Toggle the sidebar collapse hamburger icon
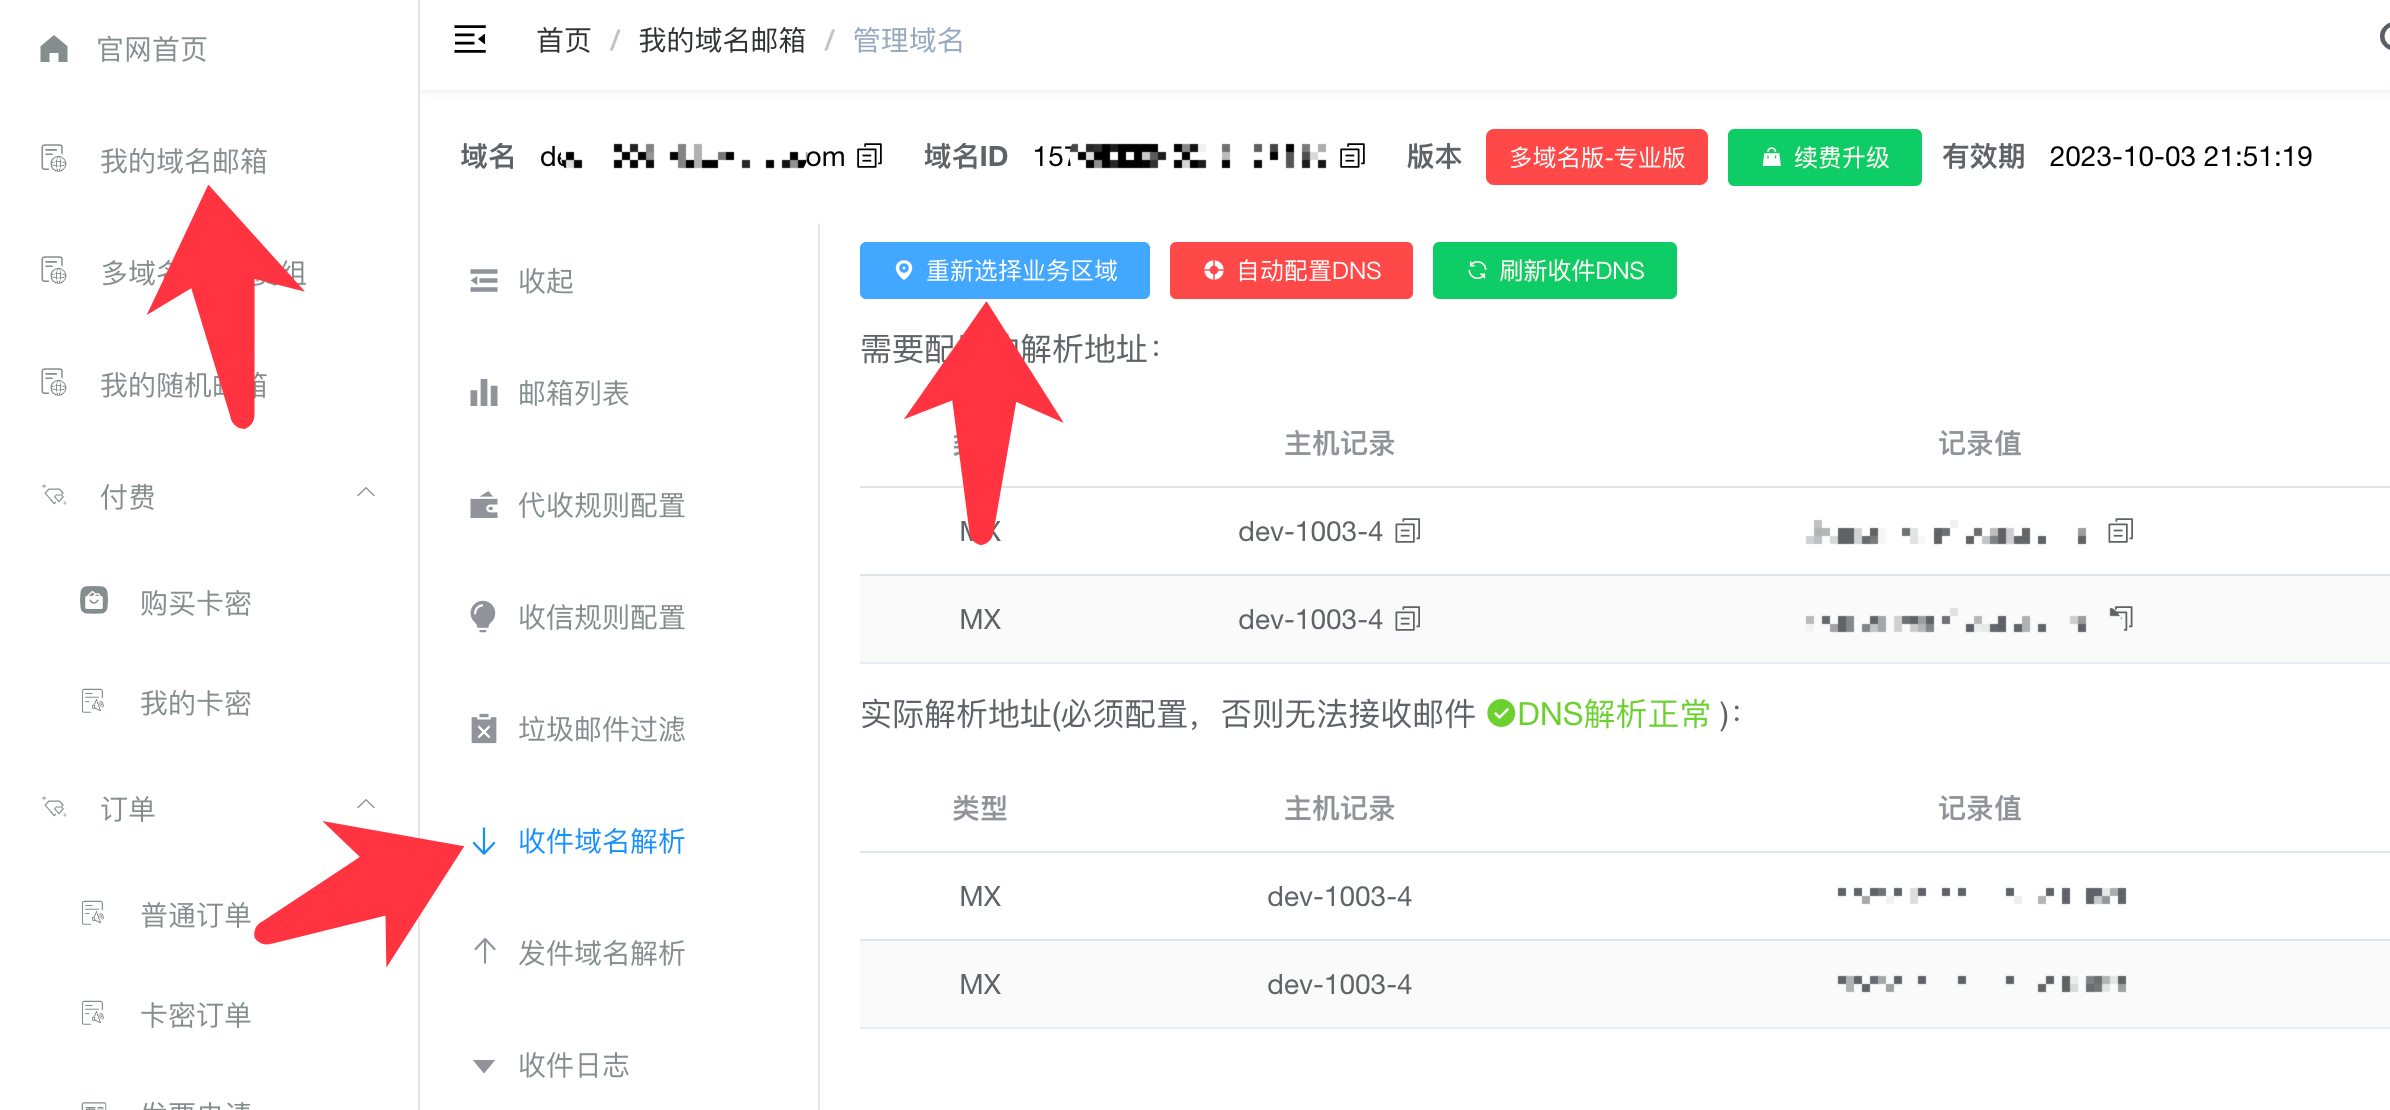The image size is (2390, 1110). click(470, 40)
